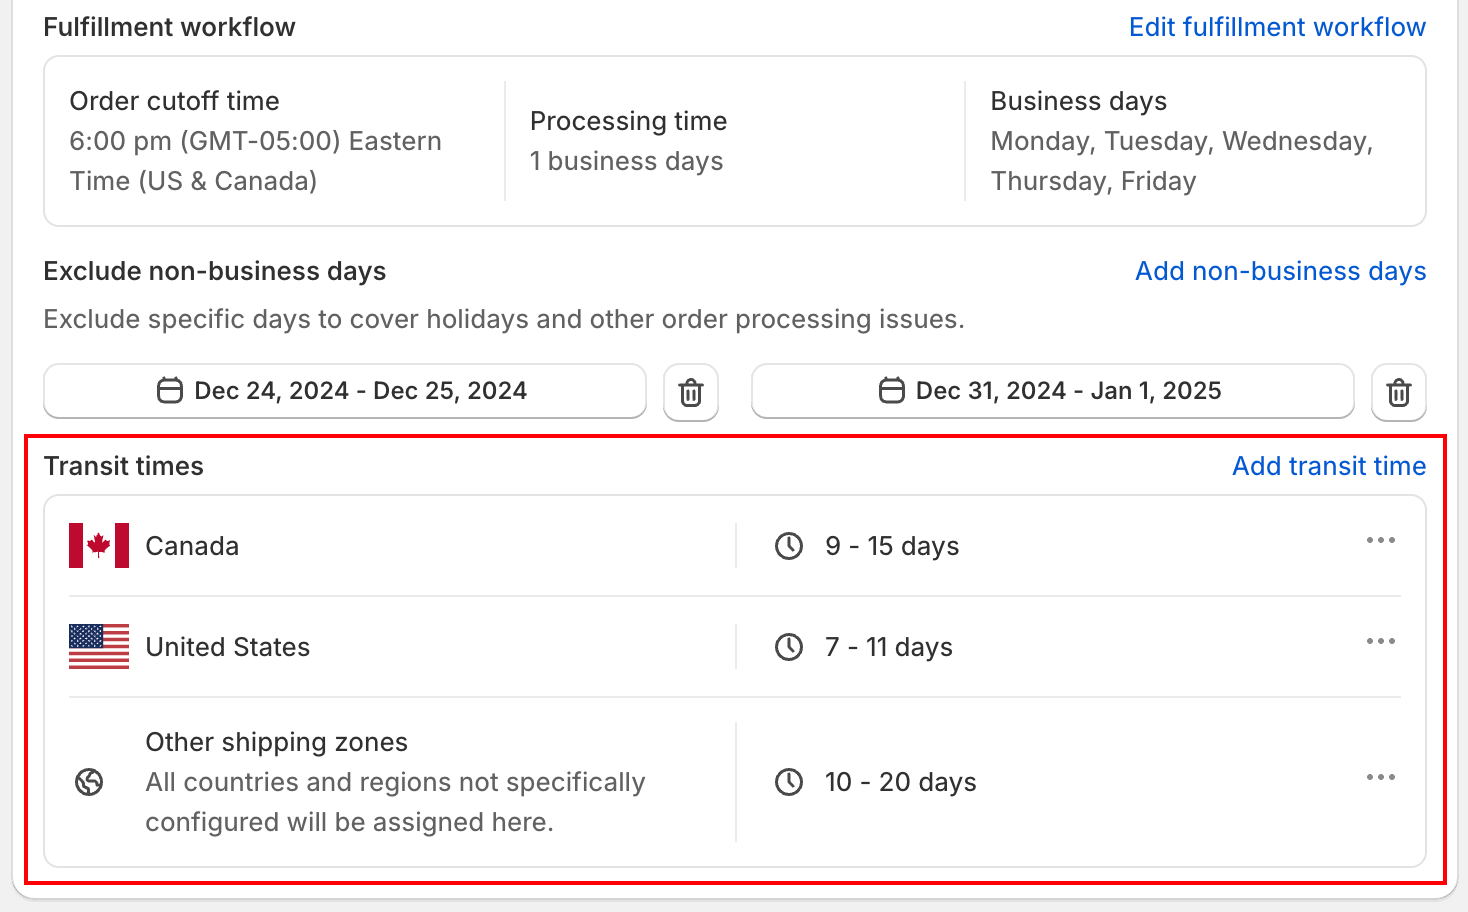The height and width of the screenshot is (912, 1468).
Task: Click the Canada flag icon
Action: coord(99,546)
